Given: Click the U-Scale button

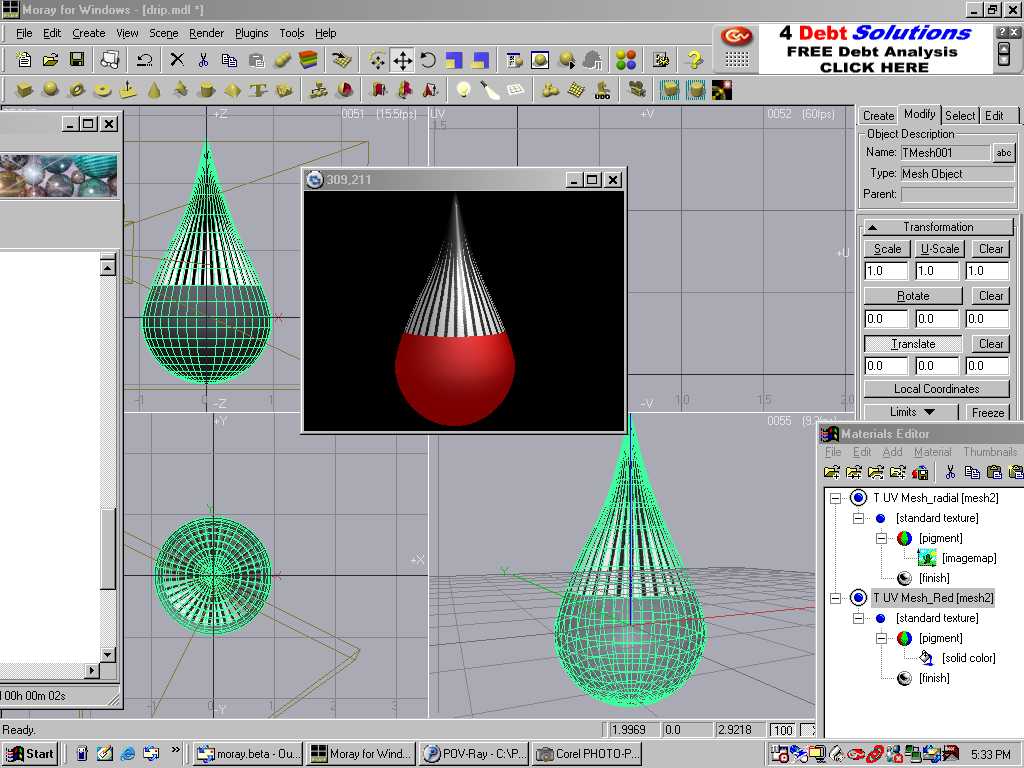Looking at the screenshot, I should tap(939, 249).
